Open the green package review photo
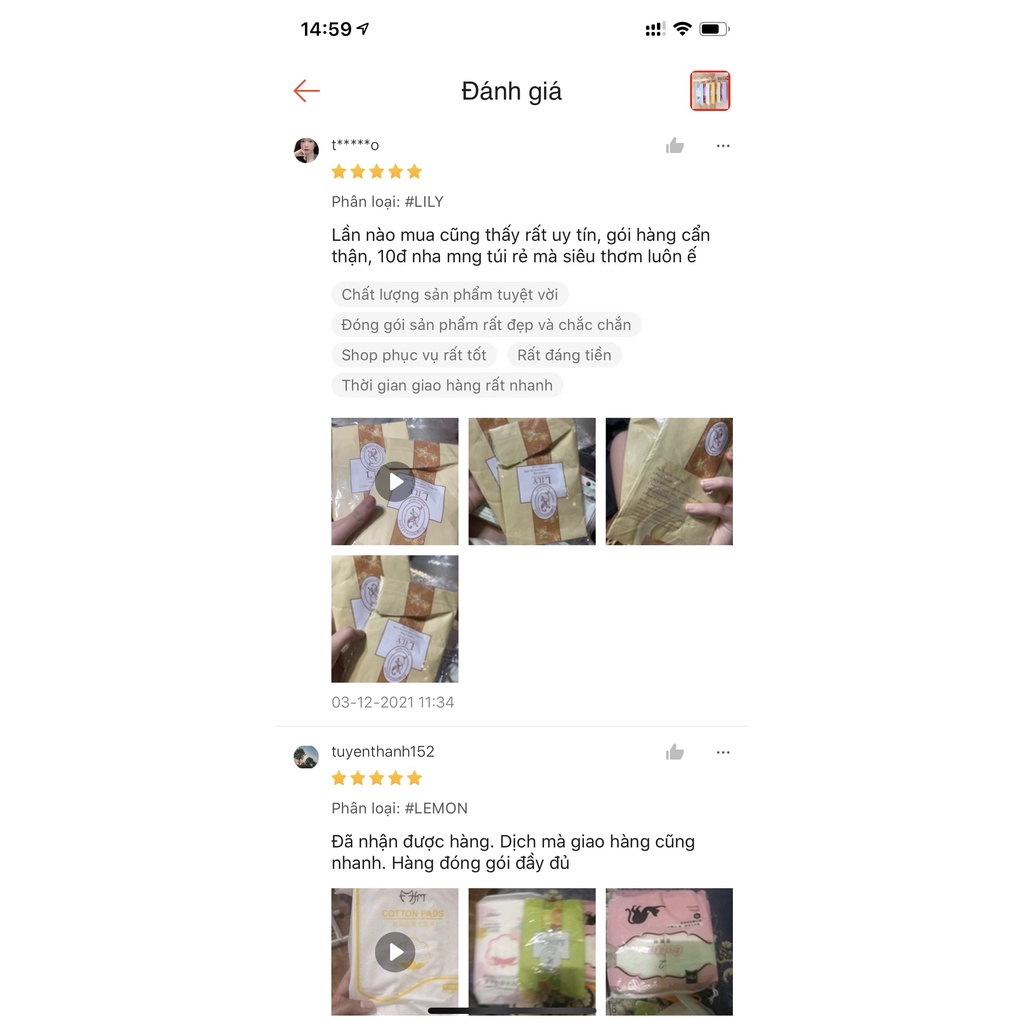Image resolution: width=1024 pixels, height=1024 pixels. pos(532,952)
